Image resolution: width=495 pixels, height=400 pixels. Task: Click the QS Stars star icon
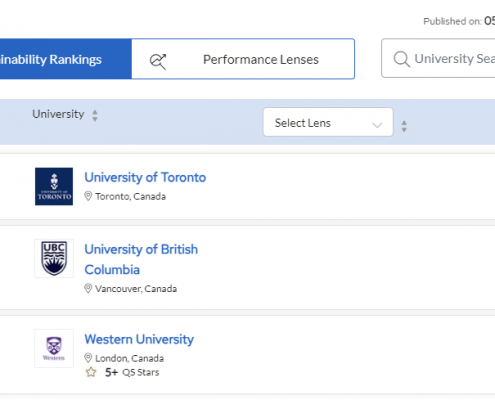point(91,372)
